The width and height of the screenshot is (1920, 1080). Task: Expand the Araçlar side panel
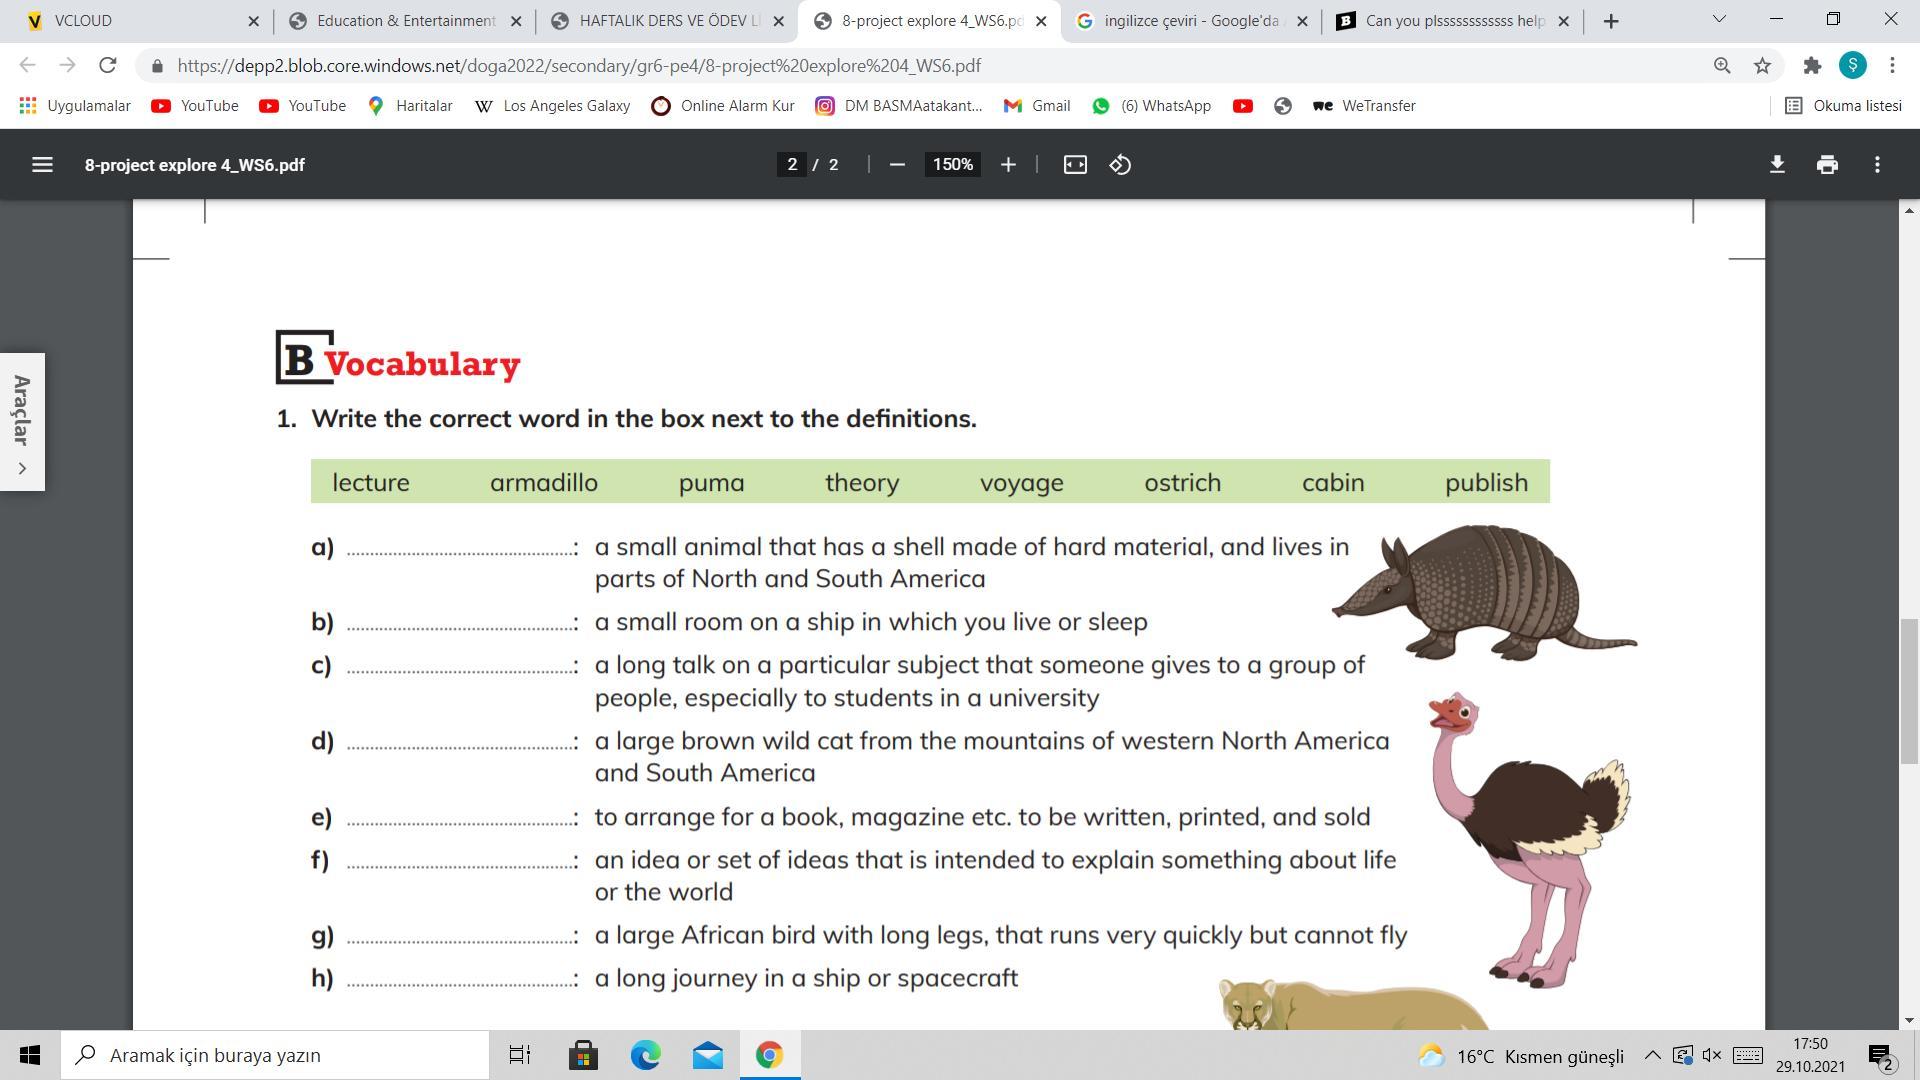coord(22,468)
